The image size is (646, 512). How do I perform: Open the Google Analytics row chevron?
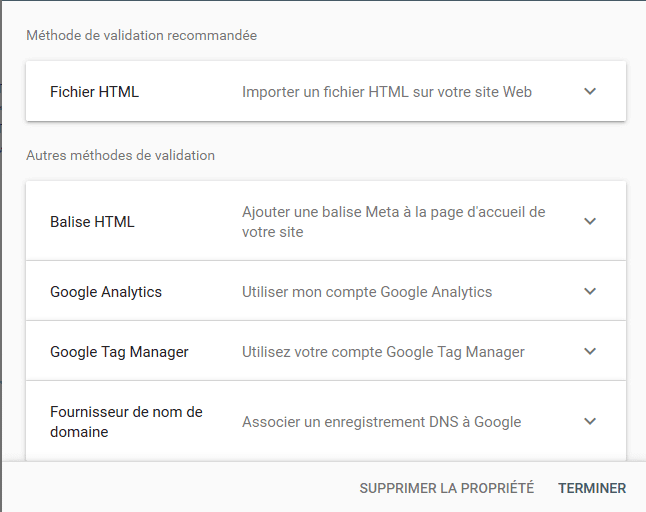(590, 292)
